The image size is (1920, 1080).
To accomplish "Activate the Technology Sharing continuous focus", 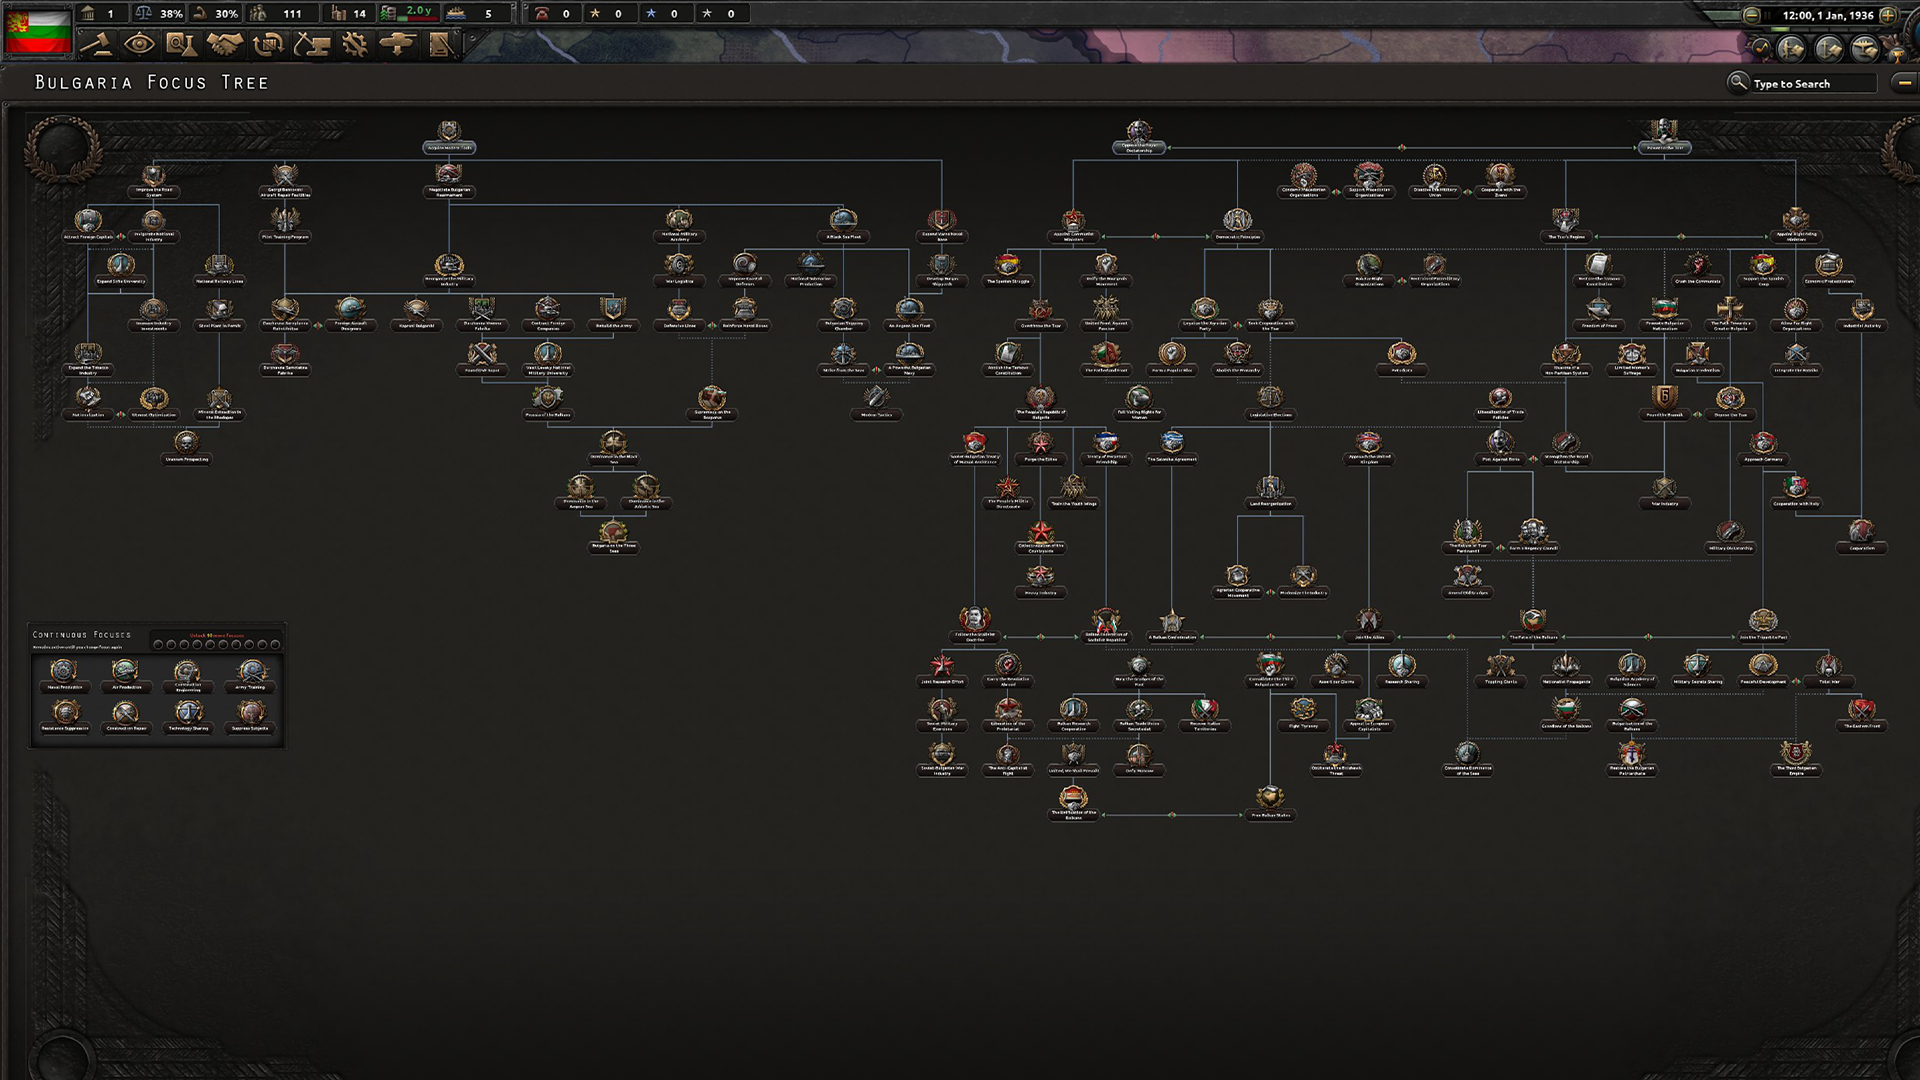I will coord(187,712).
